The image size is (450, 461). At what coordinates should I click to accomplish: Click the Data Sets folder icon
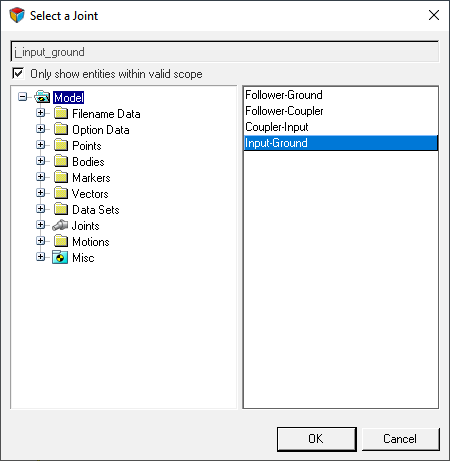[x=61, y=210]
